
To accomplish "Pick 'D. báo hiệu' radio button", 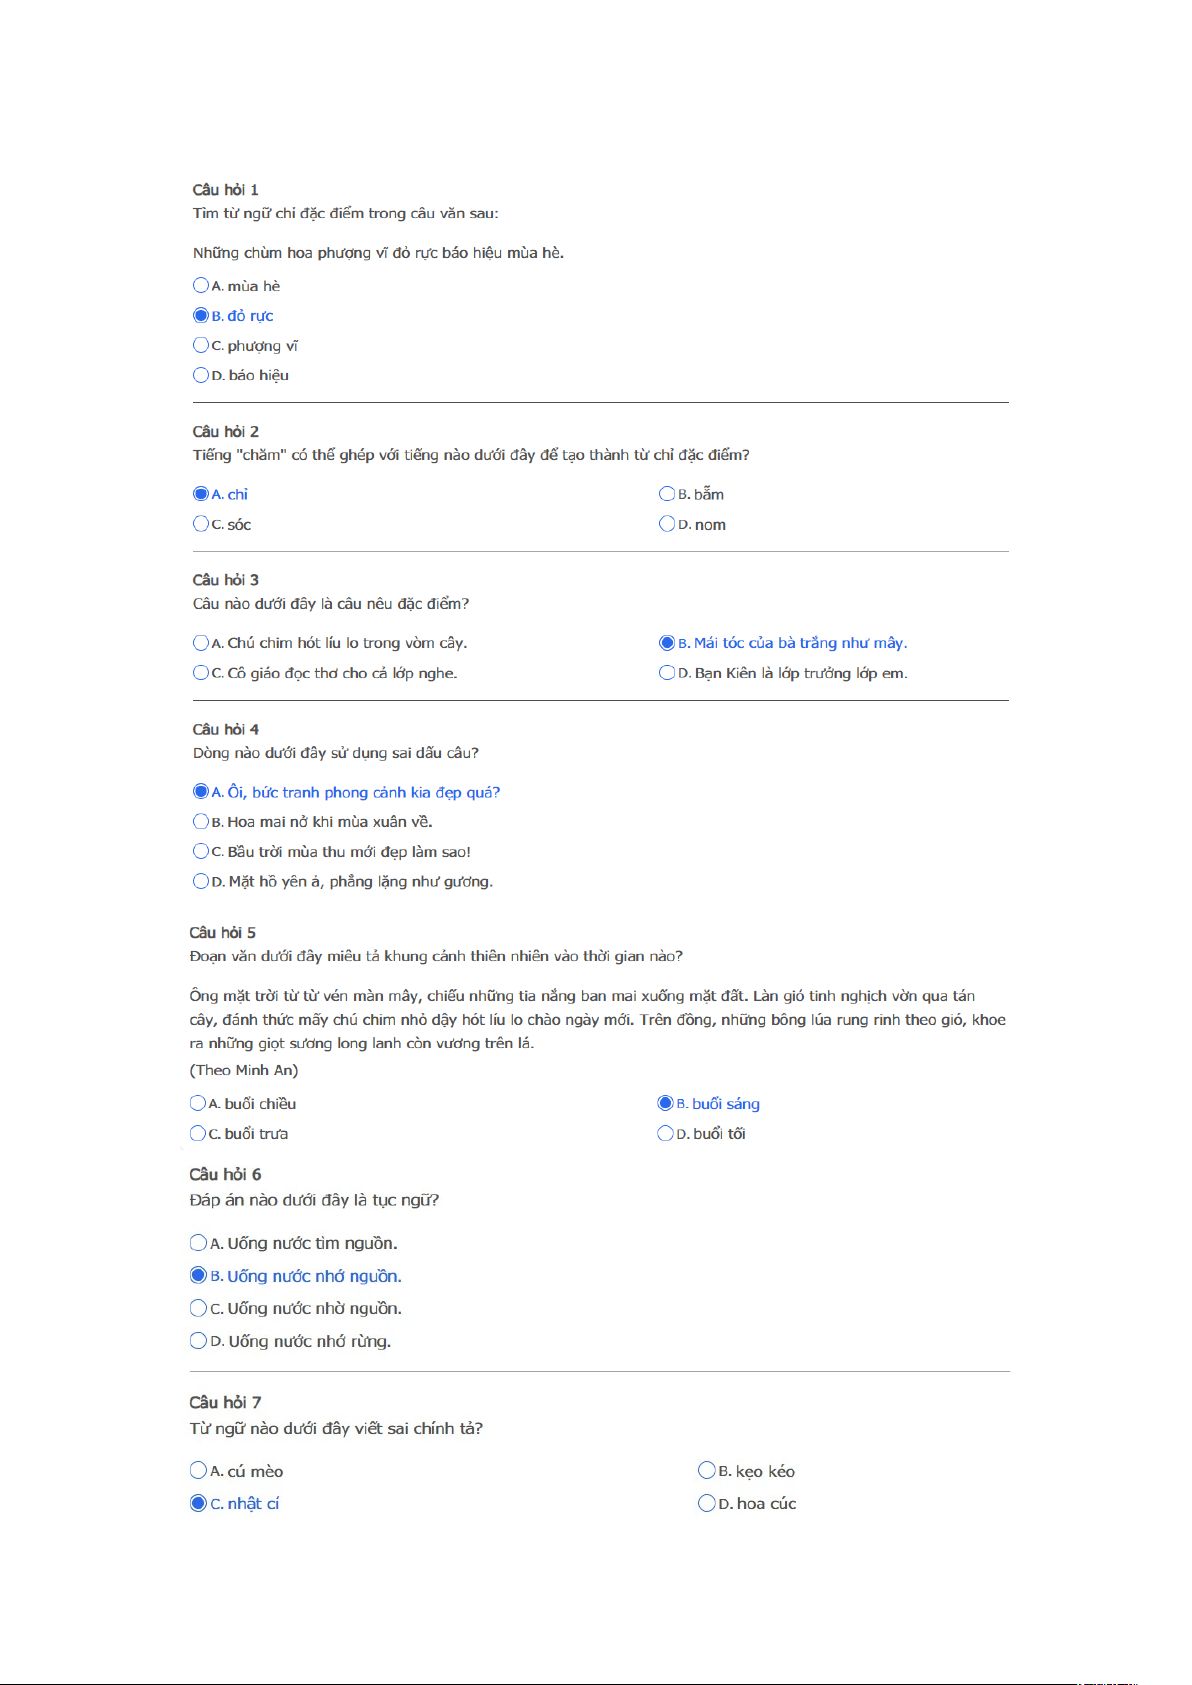I will 201,375.
